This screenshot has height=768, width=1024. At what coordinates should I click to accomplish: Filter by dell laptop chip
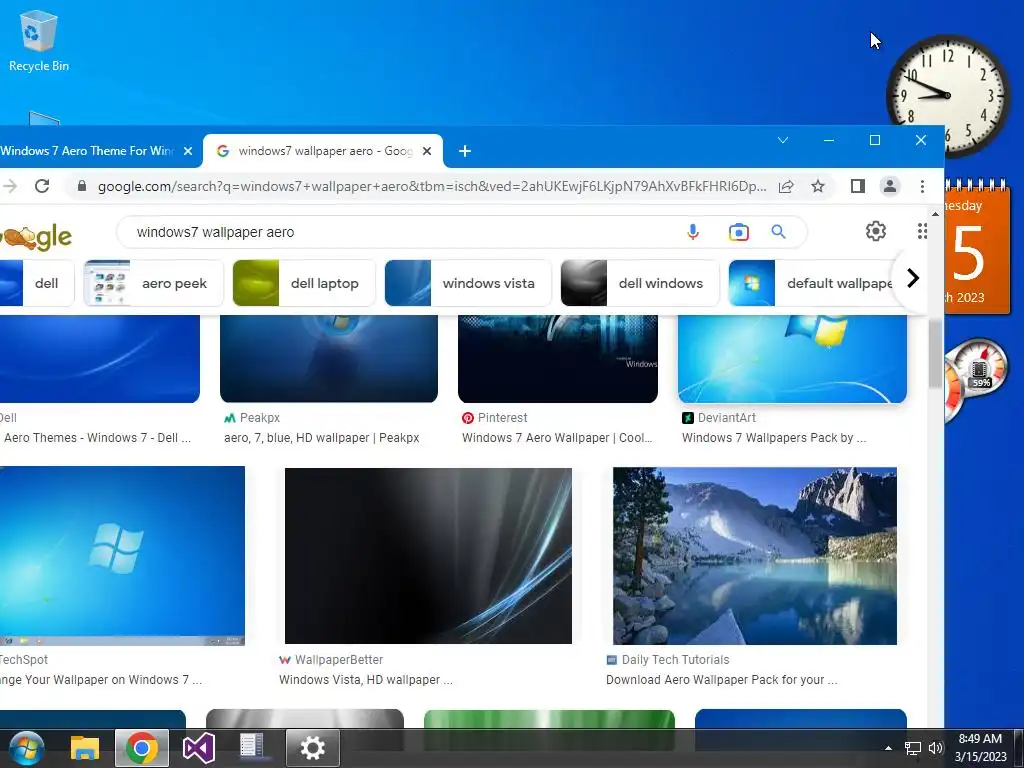[x=304, y=283]
